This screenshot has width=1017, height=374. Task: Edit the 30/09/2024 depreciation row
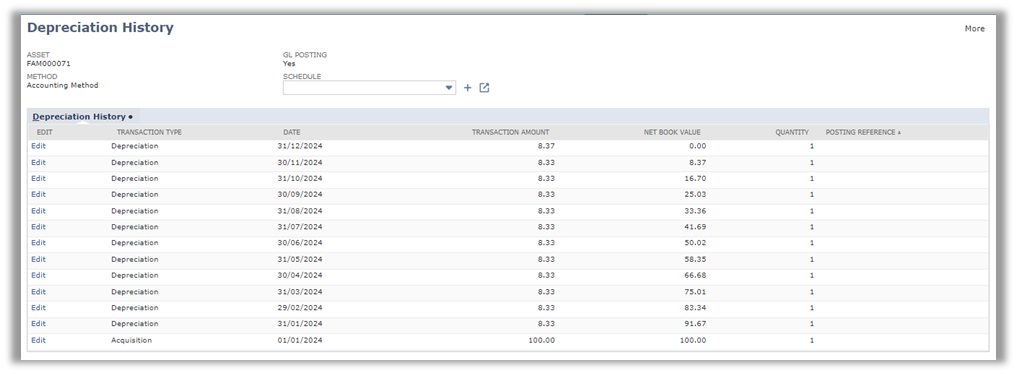tap(38, 194)
